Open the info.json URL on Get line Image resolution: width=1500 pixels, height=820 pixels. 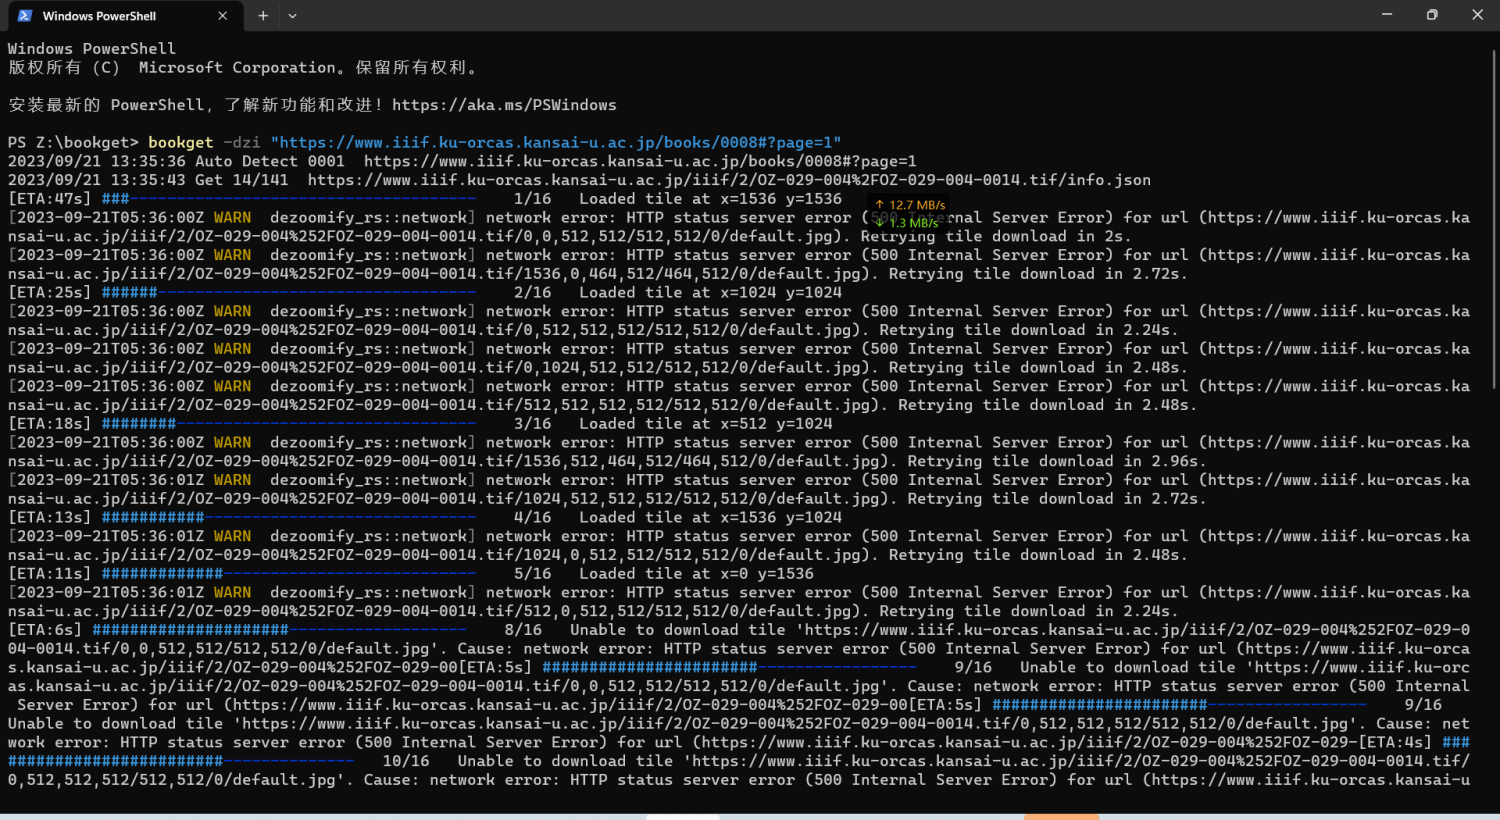click(x=729, y=180)
